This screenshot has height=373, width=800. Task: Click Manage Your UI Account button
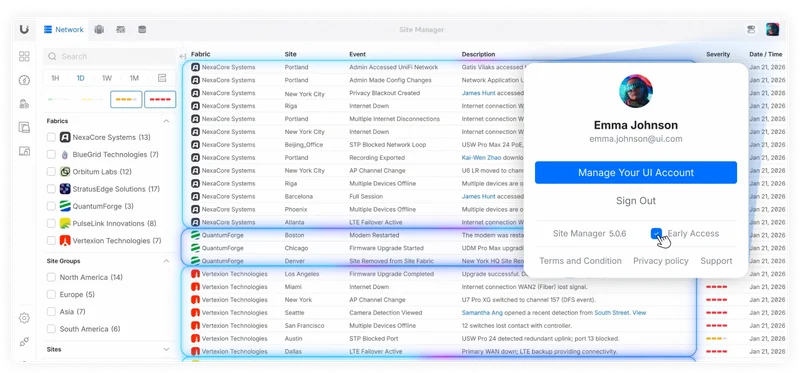(x=636, y=172)
